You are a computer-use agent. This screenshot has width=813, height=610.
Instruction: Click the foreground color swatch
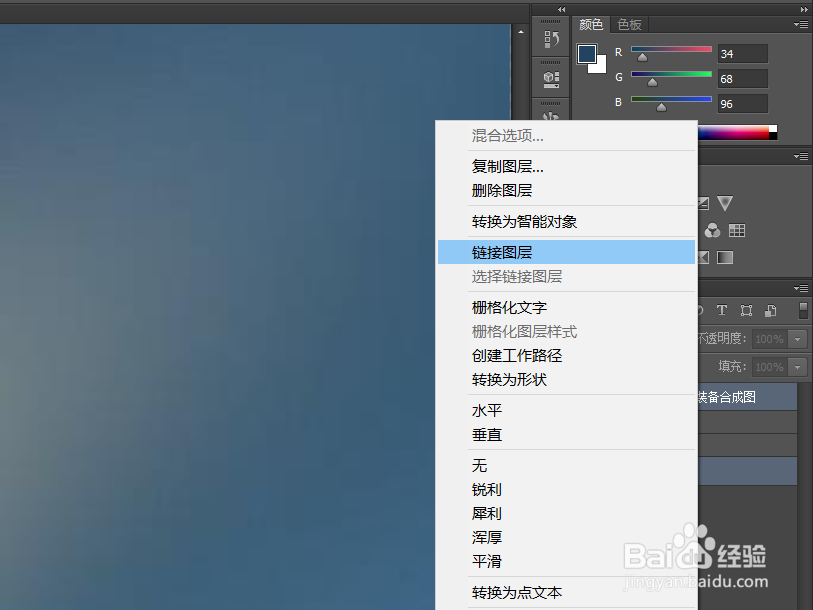(587, 53)
